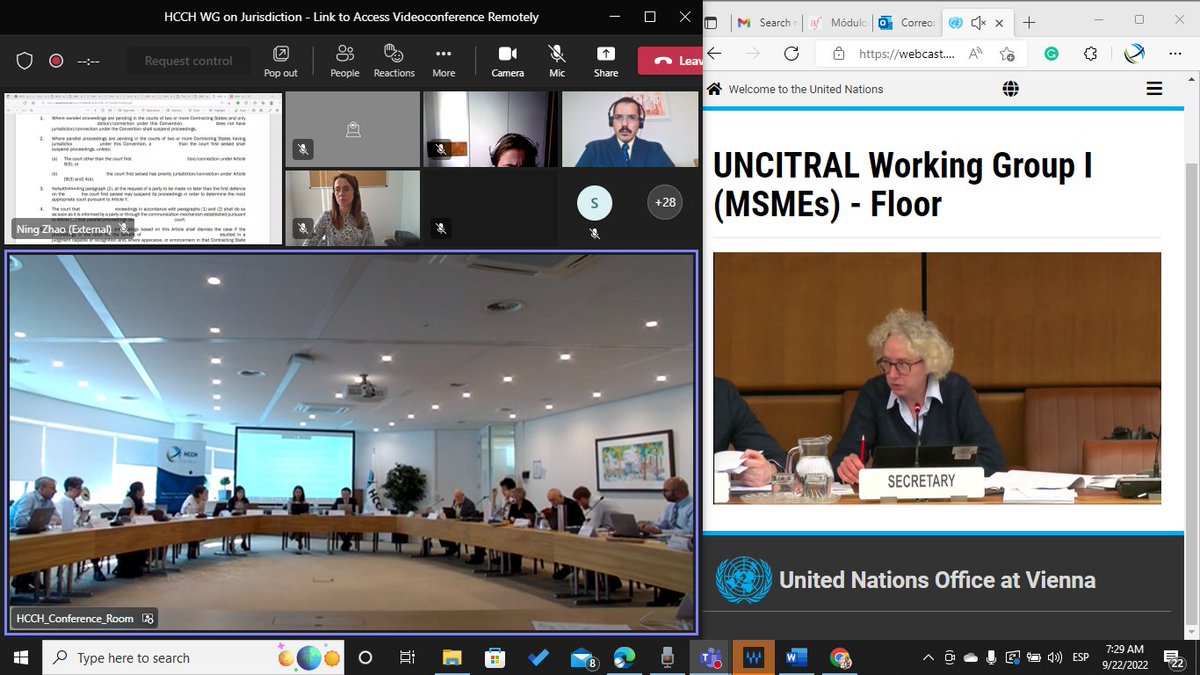Open the Edge tab actions menu icon
The height and width of the screenshot is (675, 1200).
coord(713,22)
